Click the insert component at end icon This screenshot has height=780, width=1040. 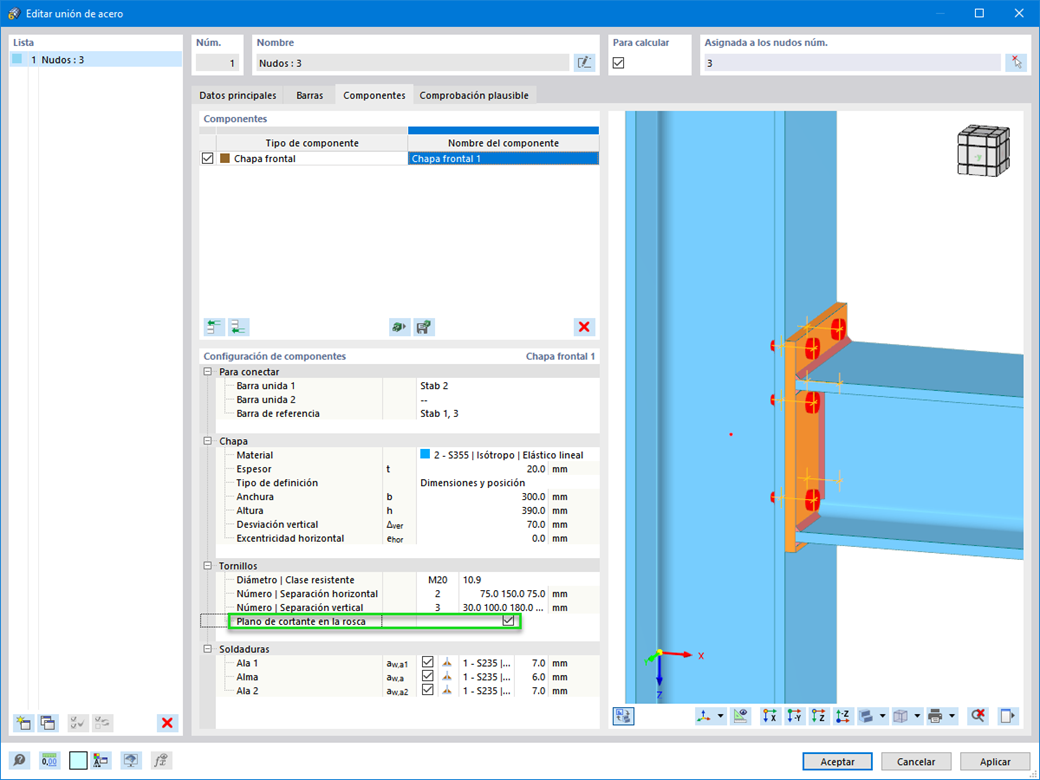(x=238, y=327)
